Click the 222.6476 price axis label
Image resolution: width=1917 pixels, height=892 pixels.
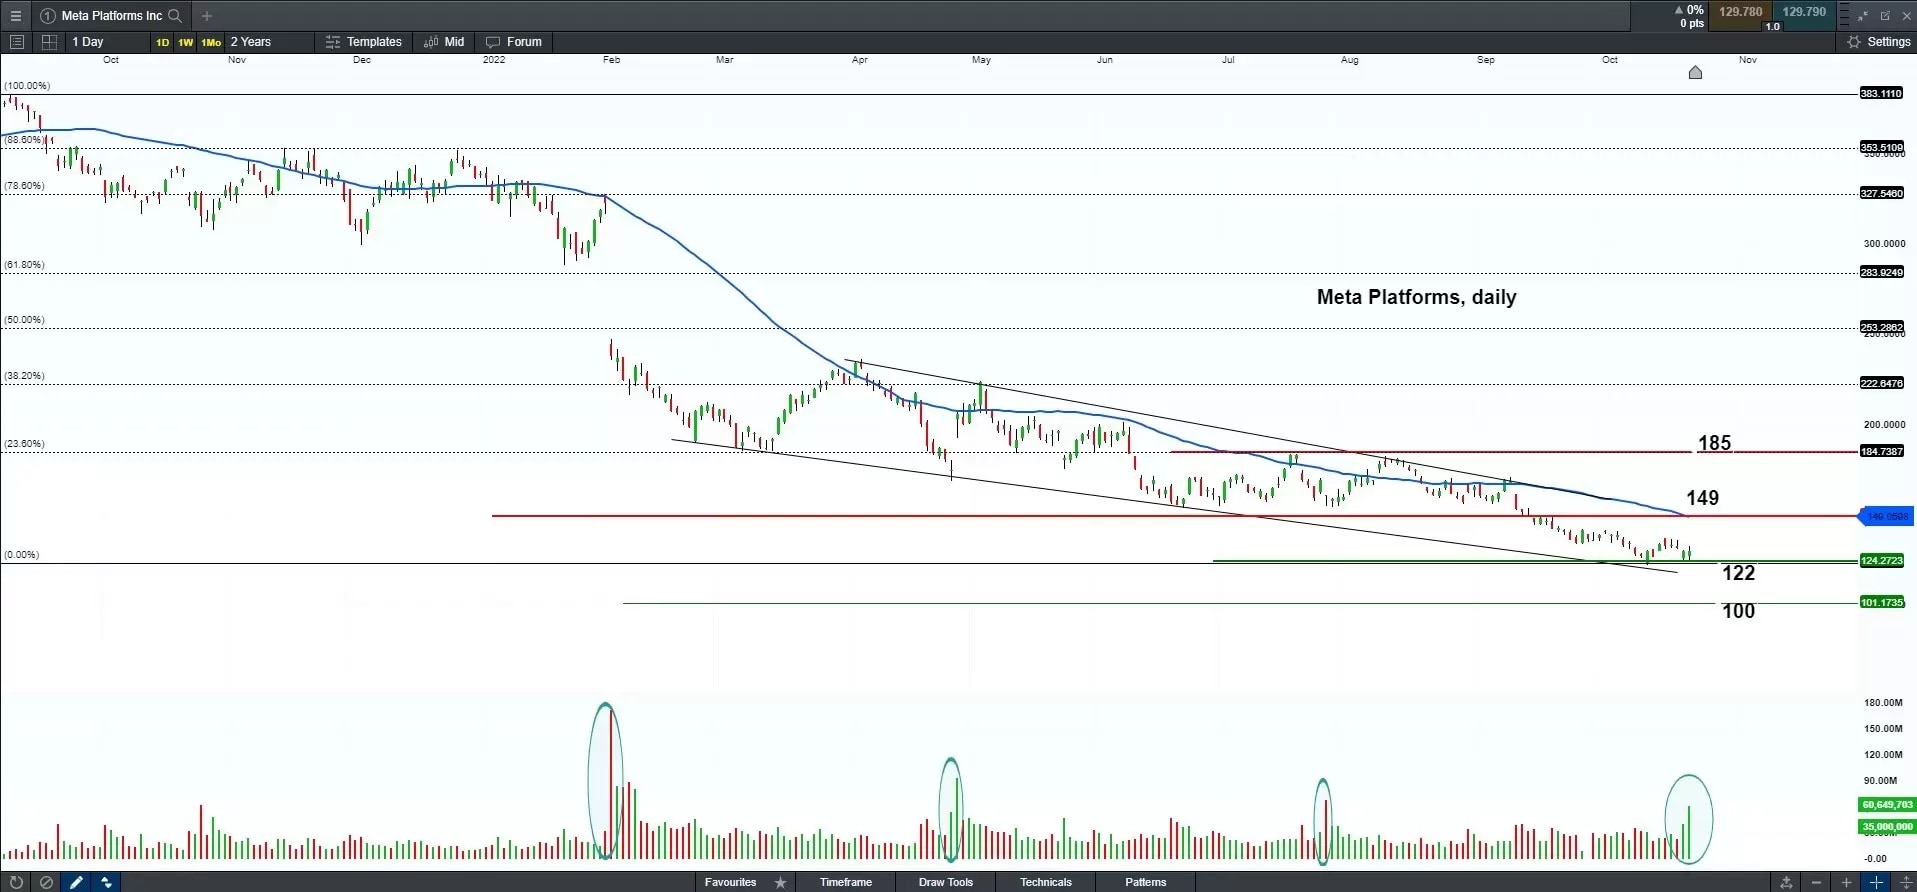(1881, 383)
